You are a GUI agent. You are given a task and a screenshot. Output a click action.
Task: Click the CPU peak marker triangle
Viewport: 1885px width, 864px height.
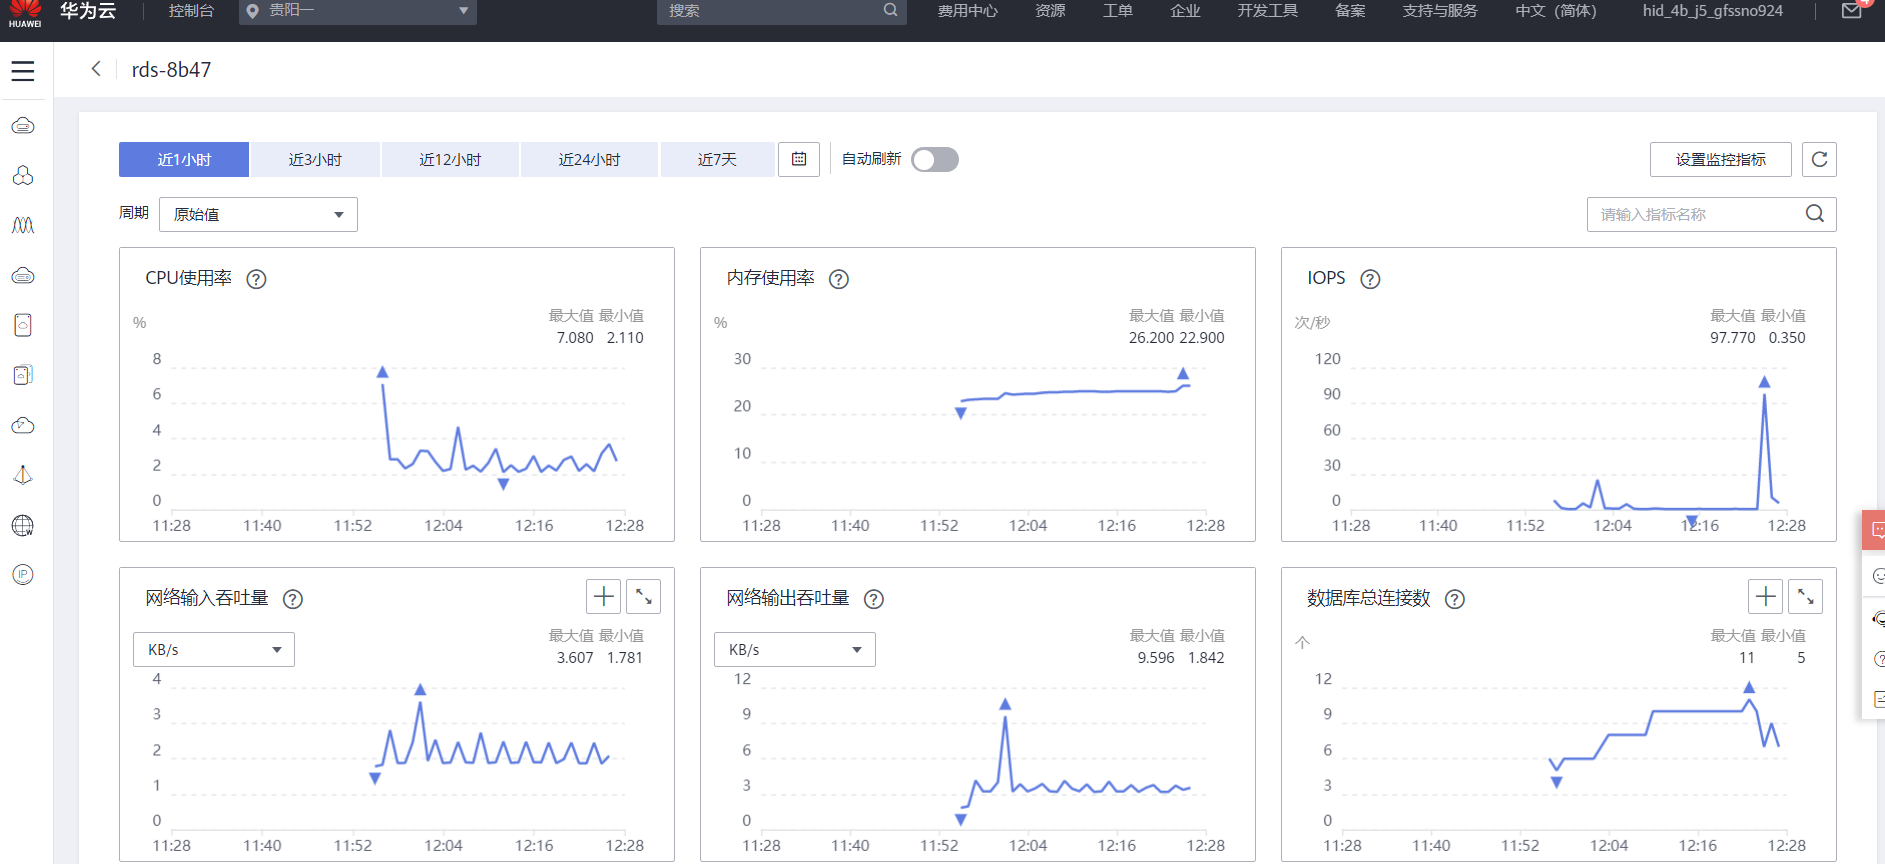(x=382, y=372)
